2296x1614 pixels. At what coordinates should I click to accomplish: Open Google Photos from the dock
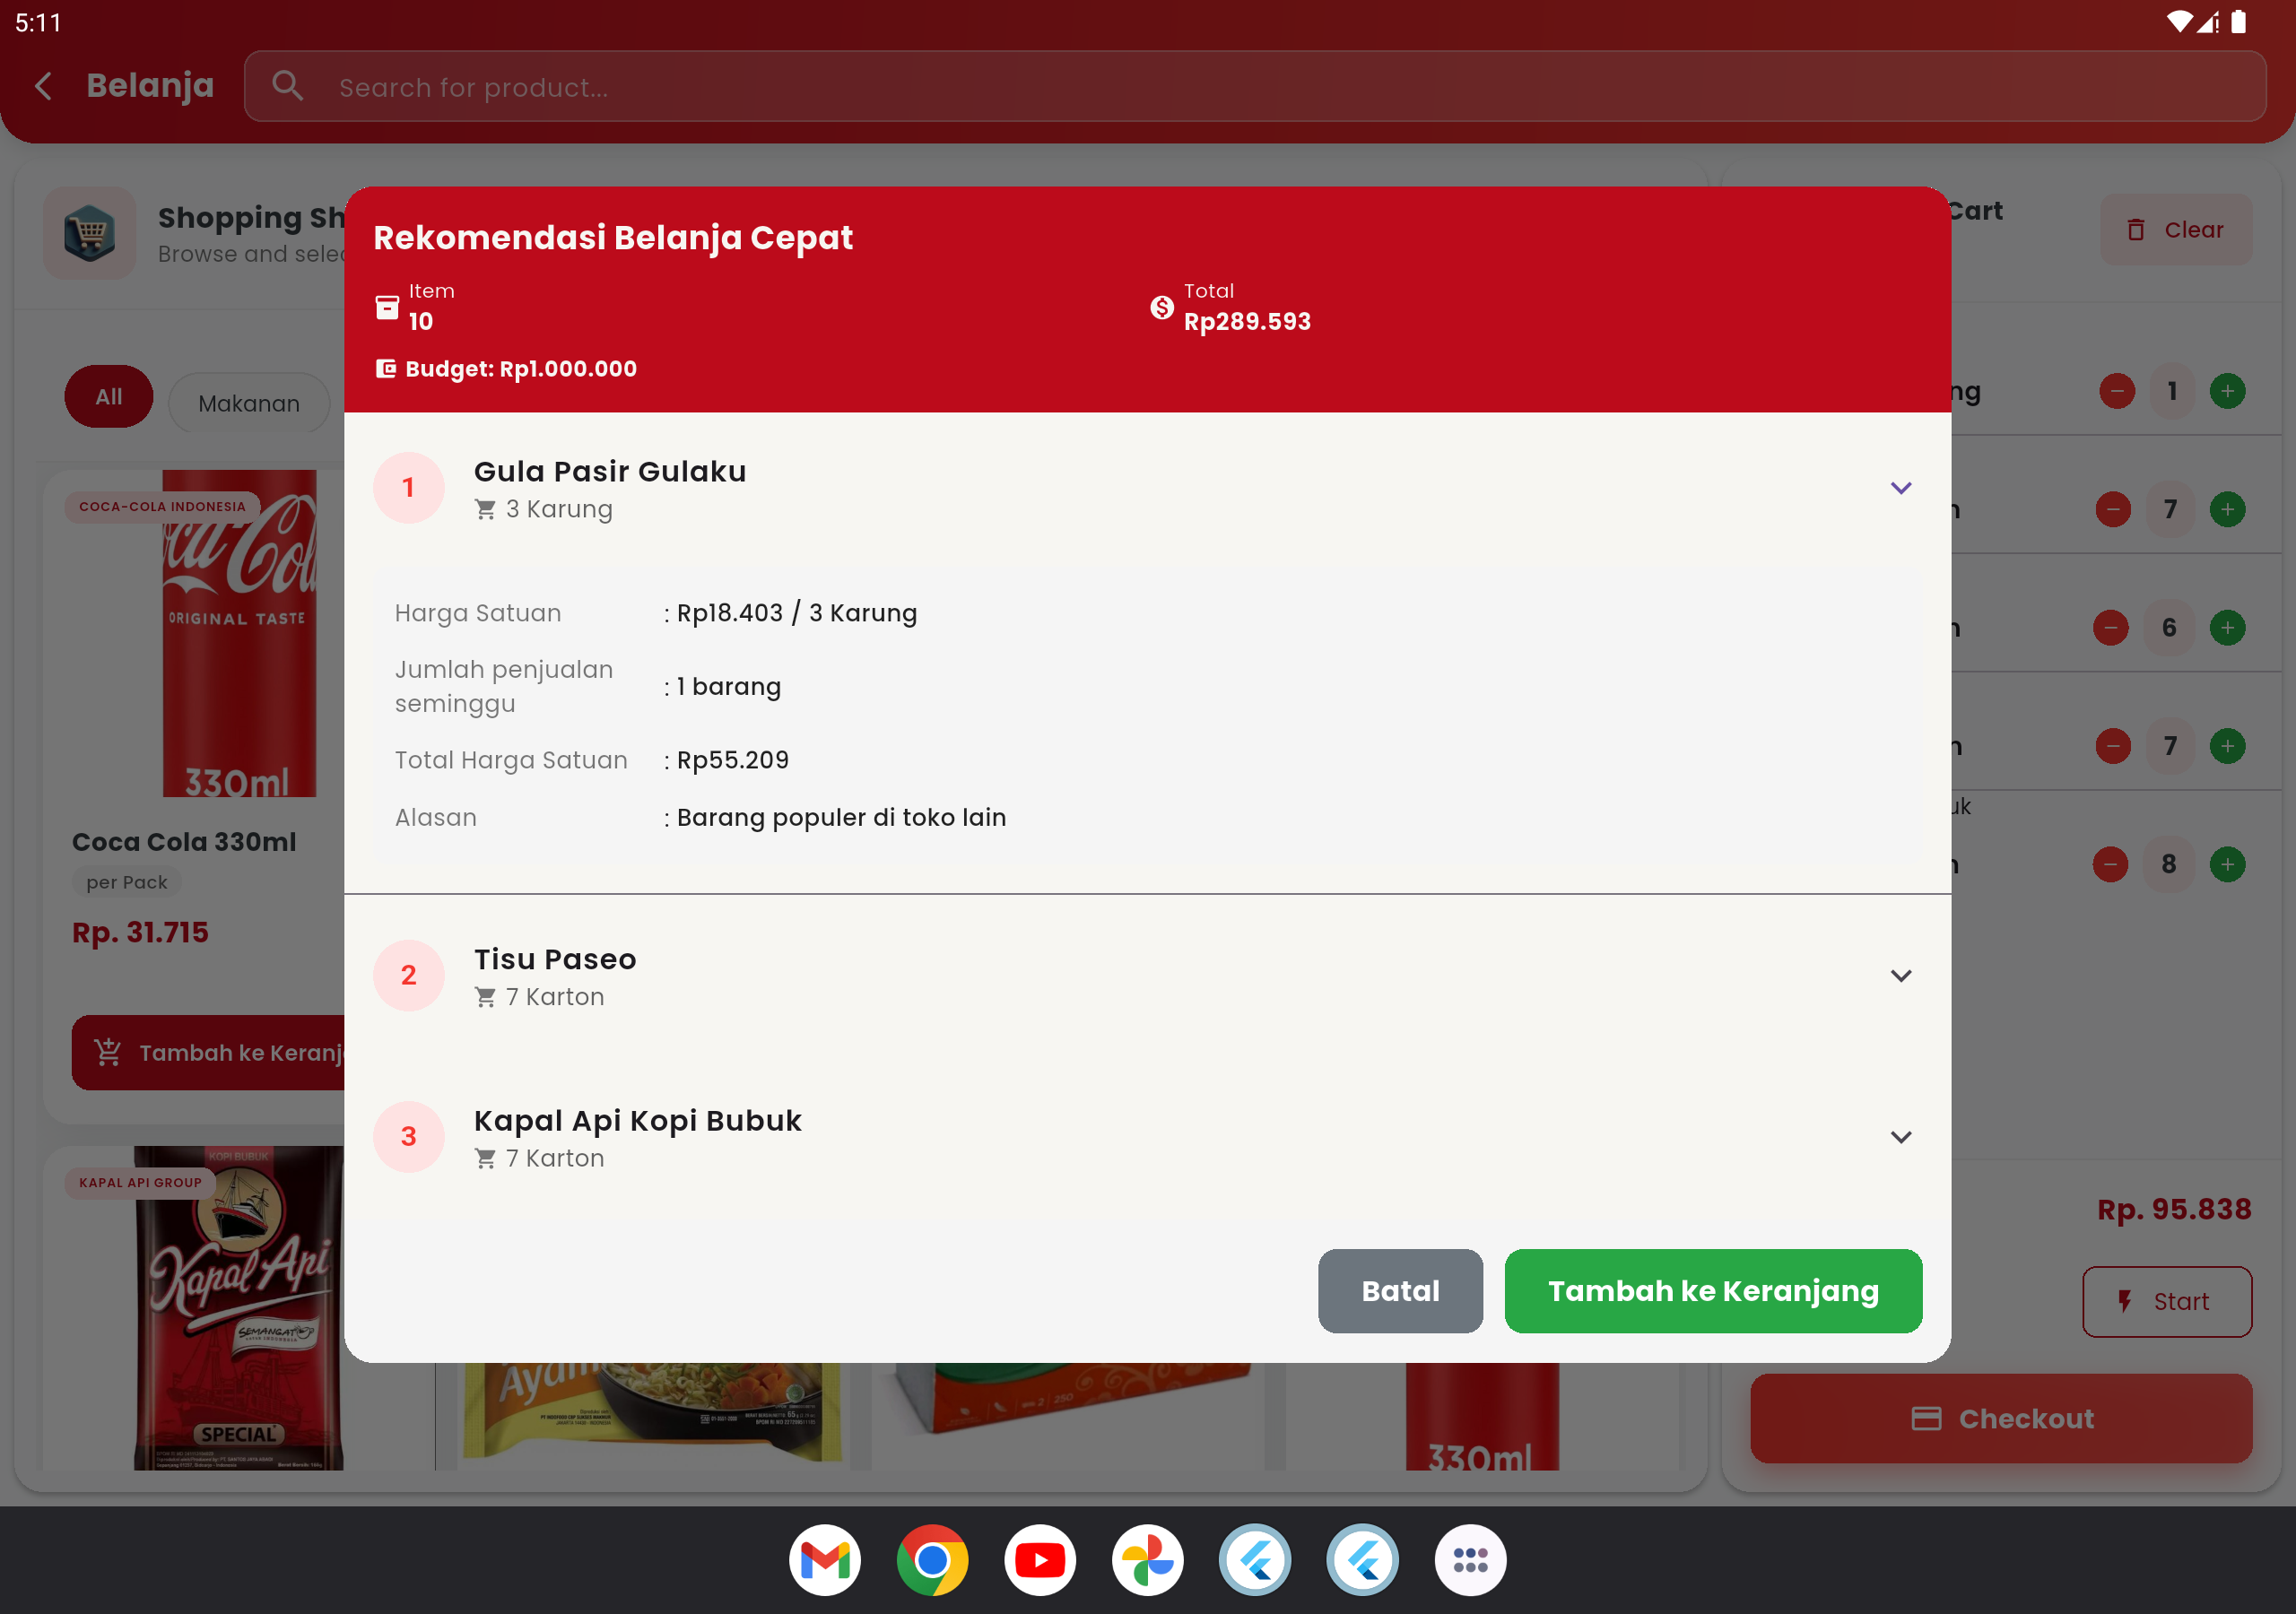pos(1147,1559)
